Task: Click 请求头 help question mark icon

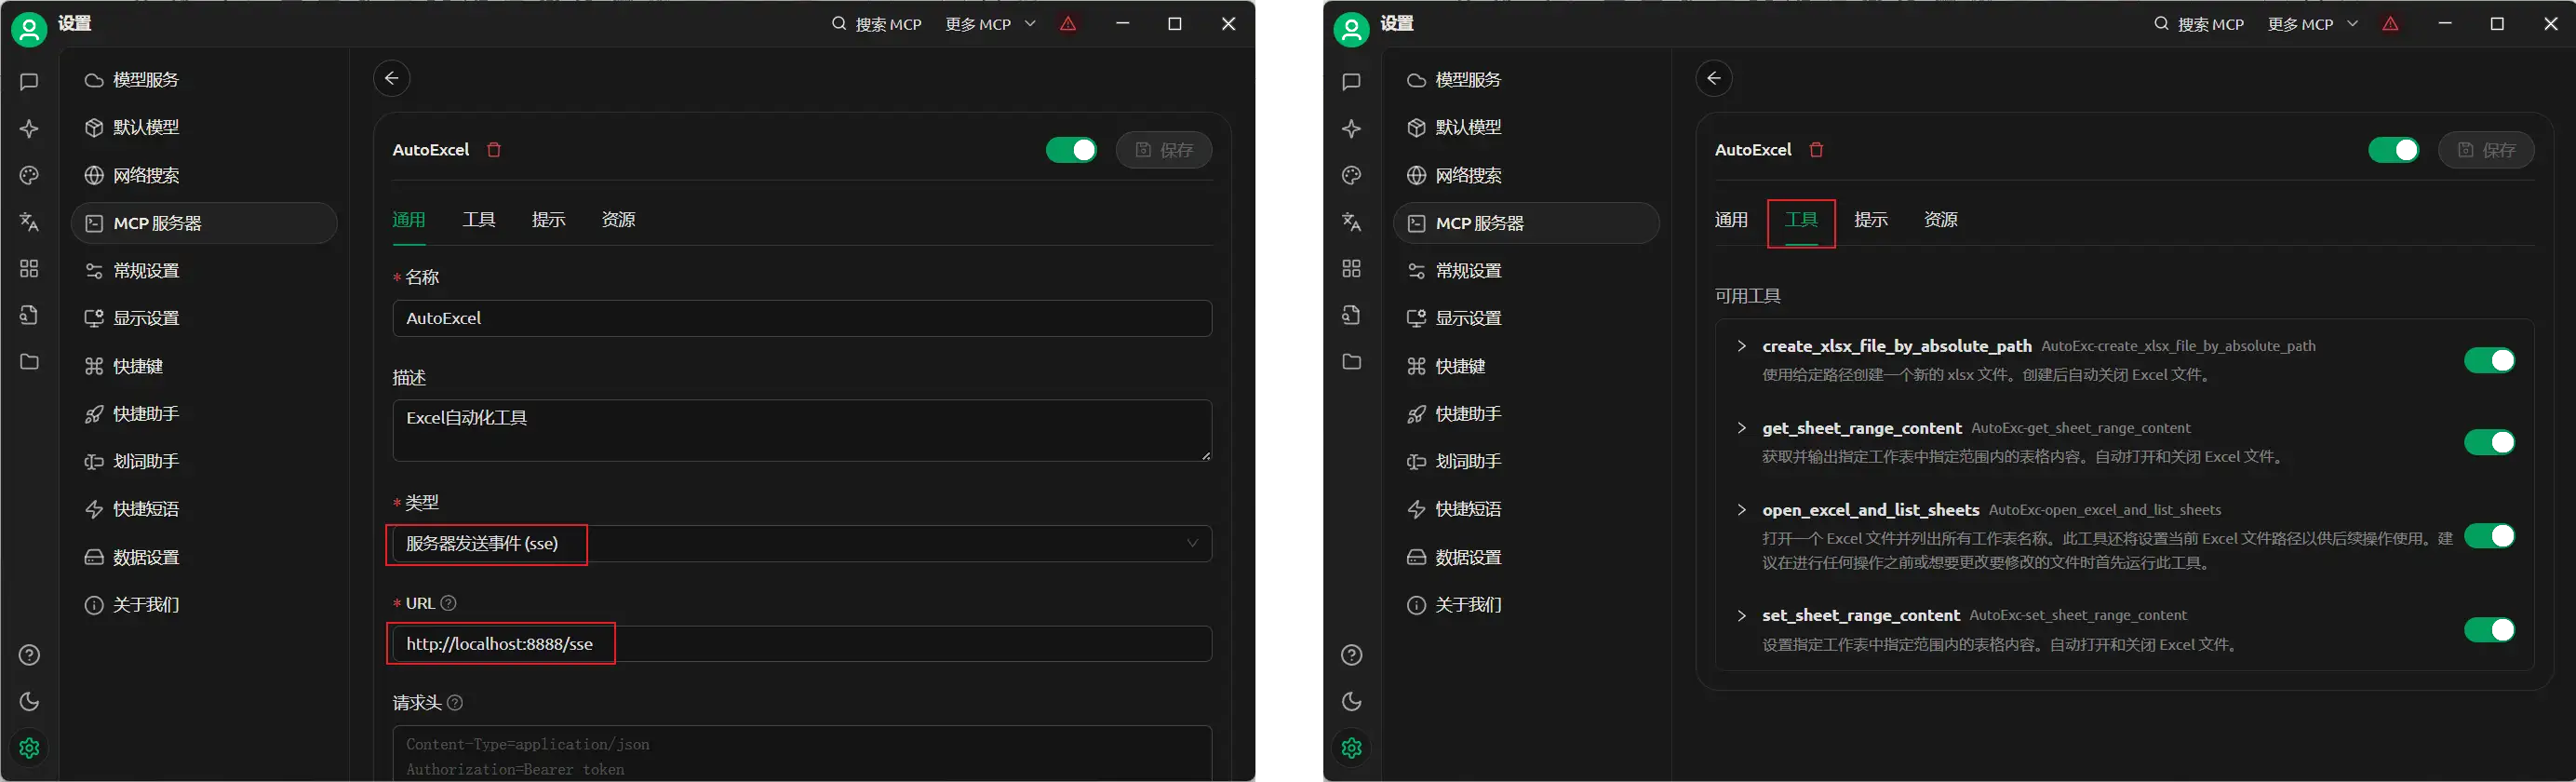Action: [455, 703]
